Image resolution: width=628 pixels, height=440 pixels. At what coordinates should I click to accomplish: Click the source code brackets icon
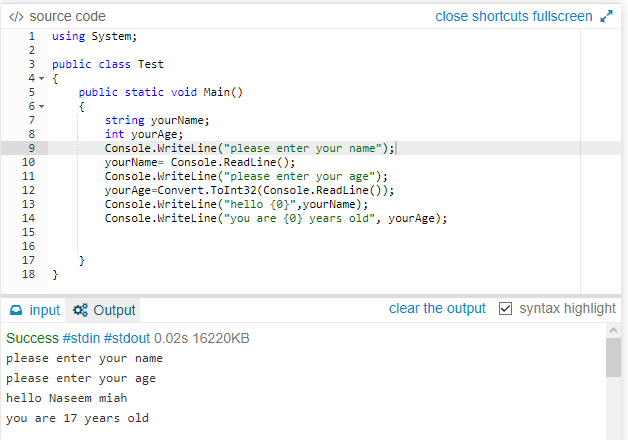(16, 17)
